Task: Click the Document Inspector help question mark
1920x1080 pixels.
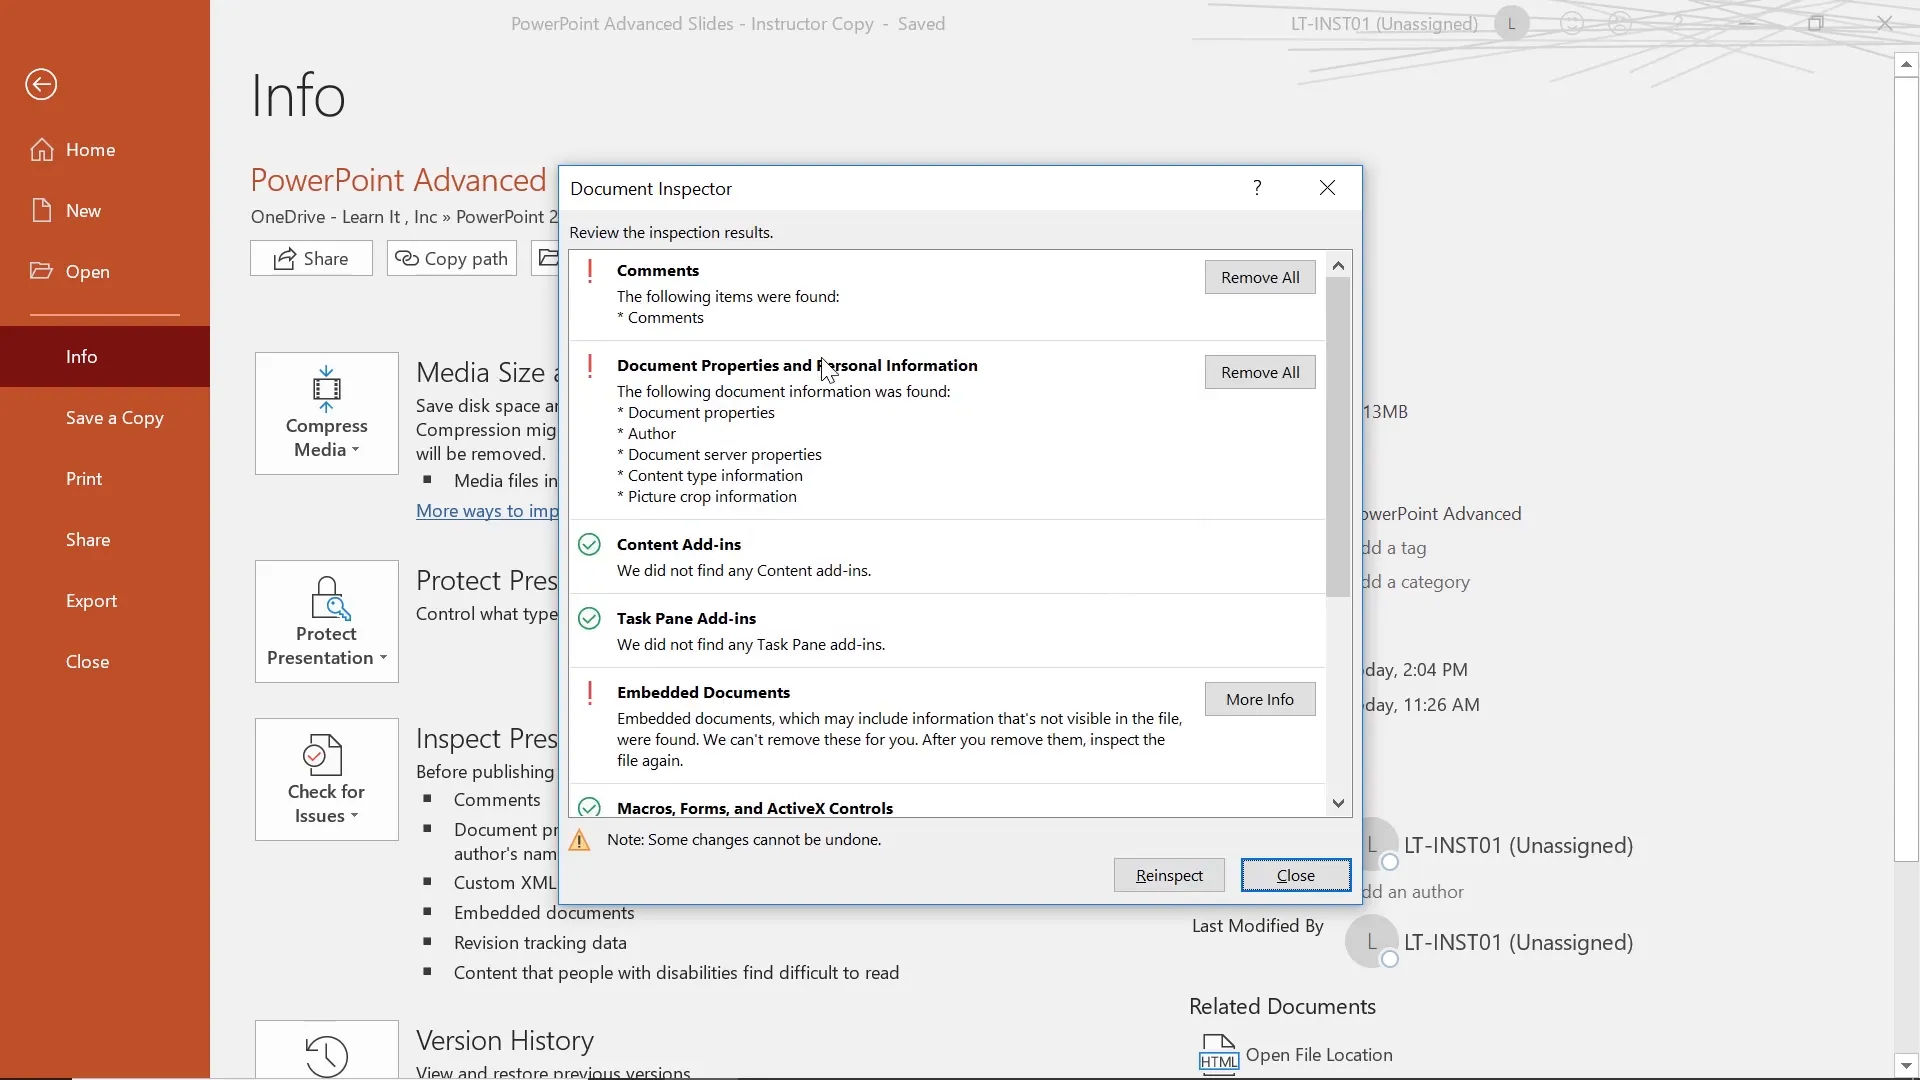Action: (x=1257, y=188)
